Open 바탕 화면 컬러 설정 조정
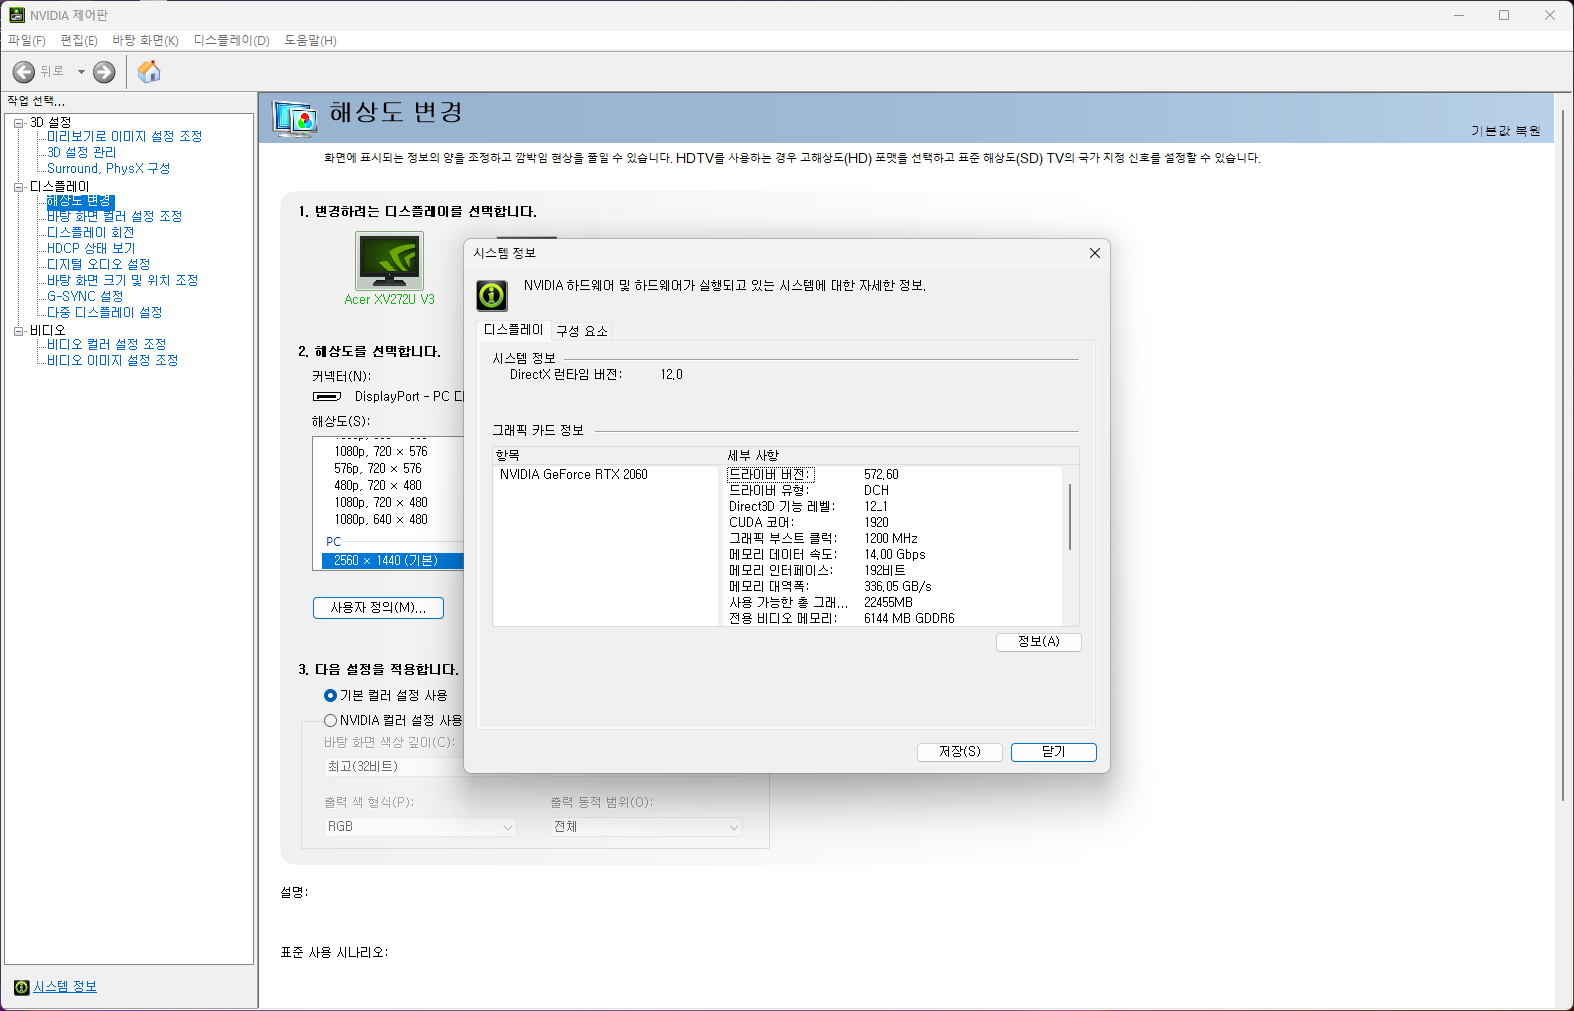Viewport: 1574px width, 1011px height. [x=115, y=216]
